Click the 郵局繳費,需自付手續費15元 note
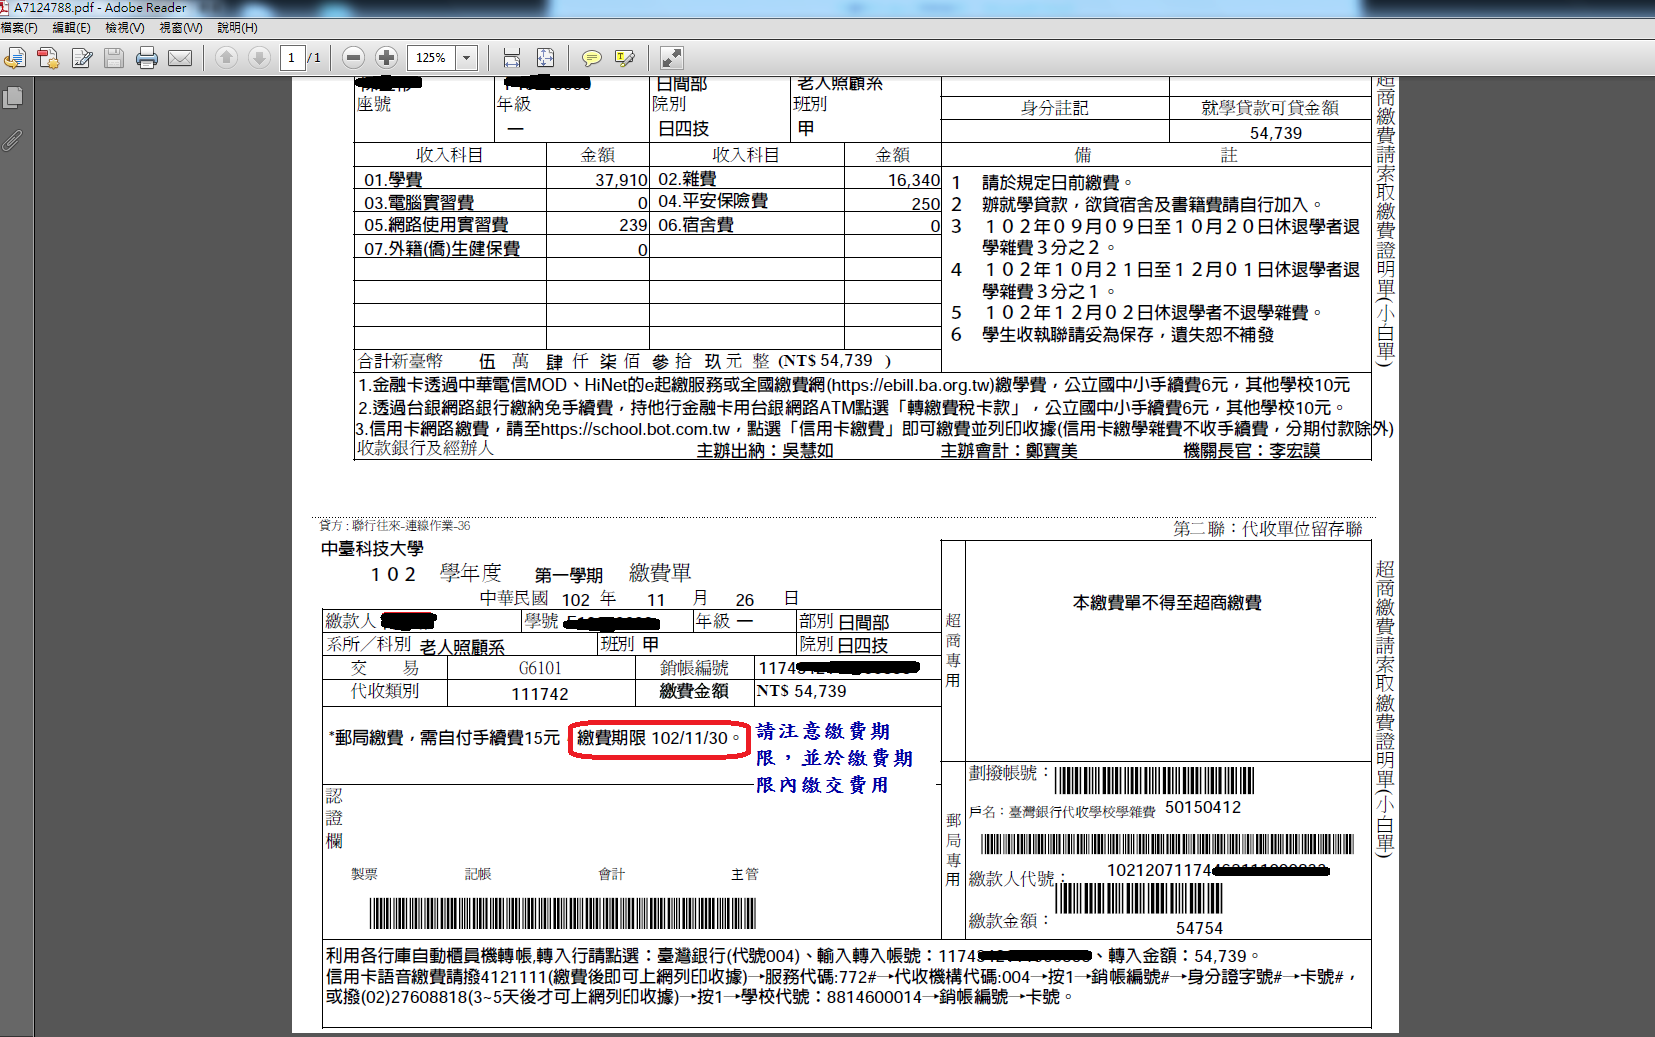Viewport: 1655px width, 1037px height. pyautogui.click(x=444, y=738)
